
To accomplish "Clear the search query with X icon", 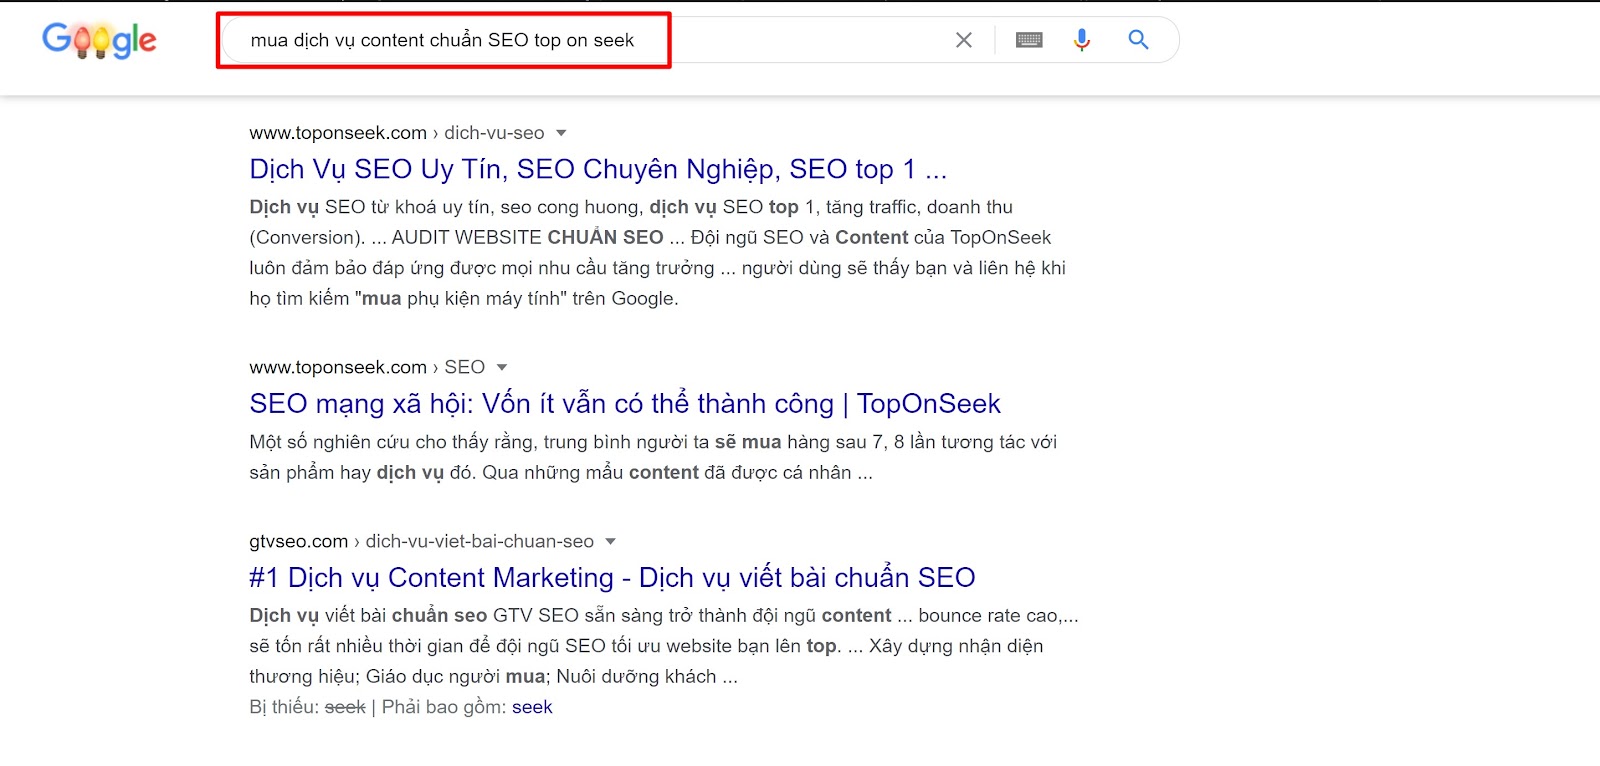I will (964, 40).
